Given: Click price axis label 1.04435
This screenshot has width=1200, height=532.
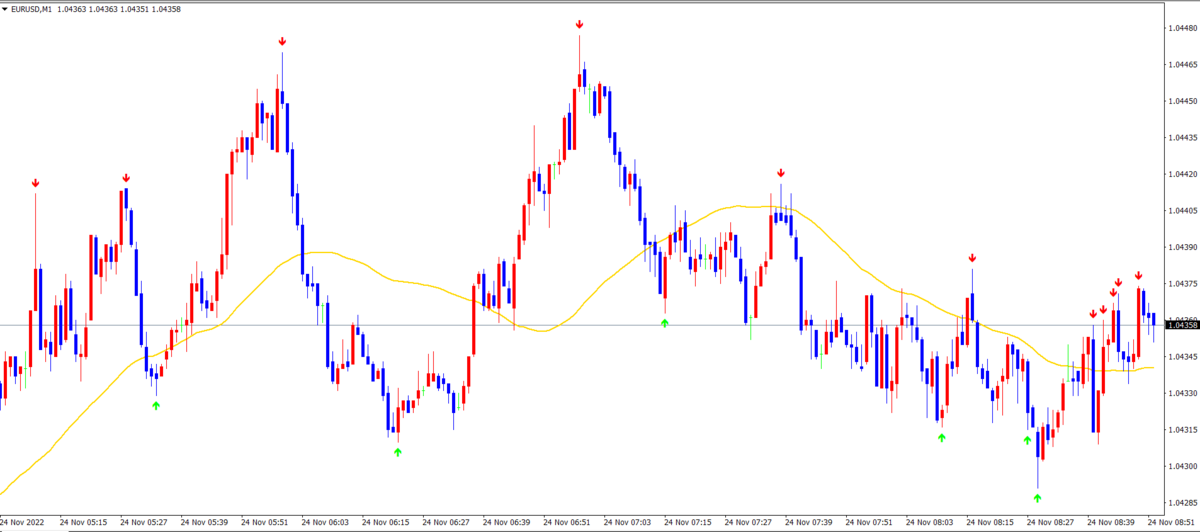Looking at the screenshot, I should tap(1181, 137).
